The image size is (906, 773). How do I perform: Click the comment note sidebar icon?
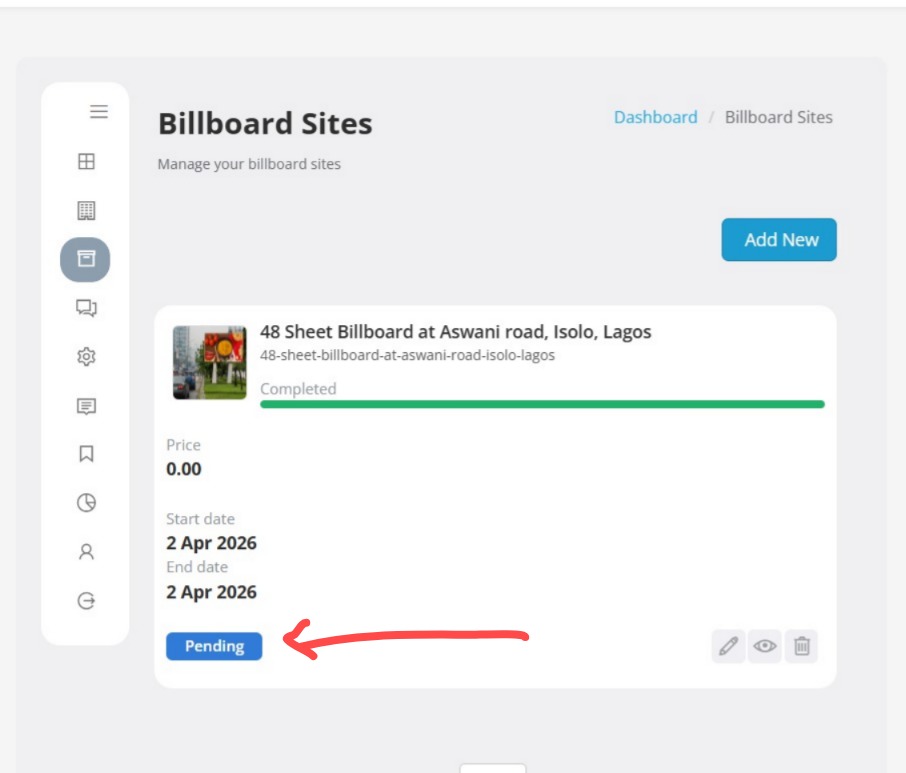(x=86, y=406)
